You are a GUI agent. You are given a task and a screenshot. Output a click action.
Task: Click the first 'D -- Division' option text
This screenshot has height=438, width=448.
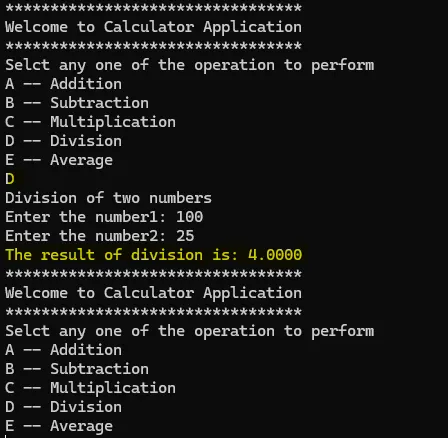pyautogui.click(x=63, y=141)
